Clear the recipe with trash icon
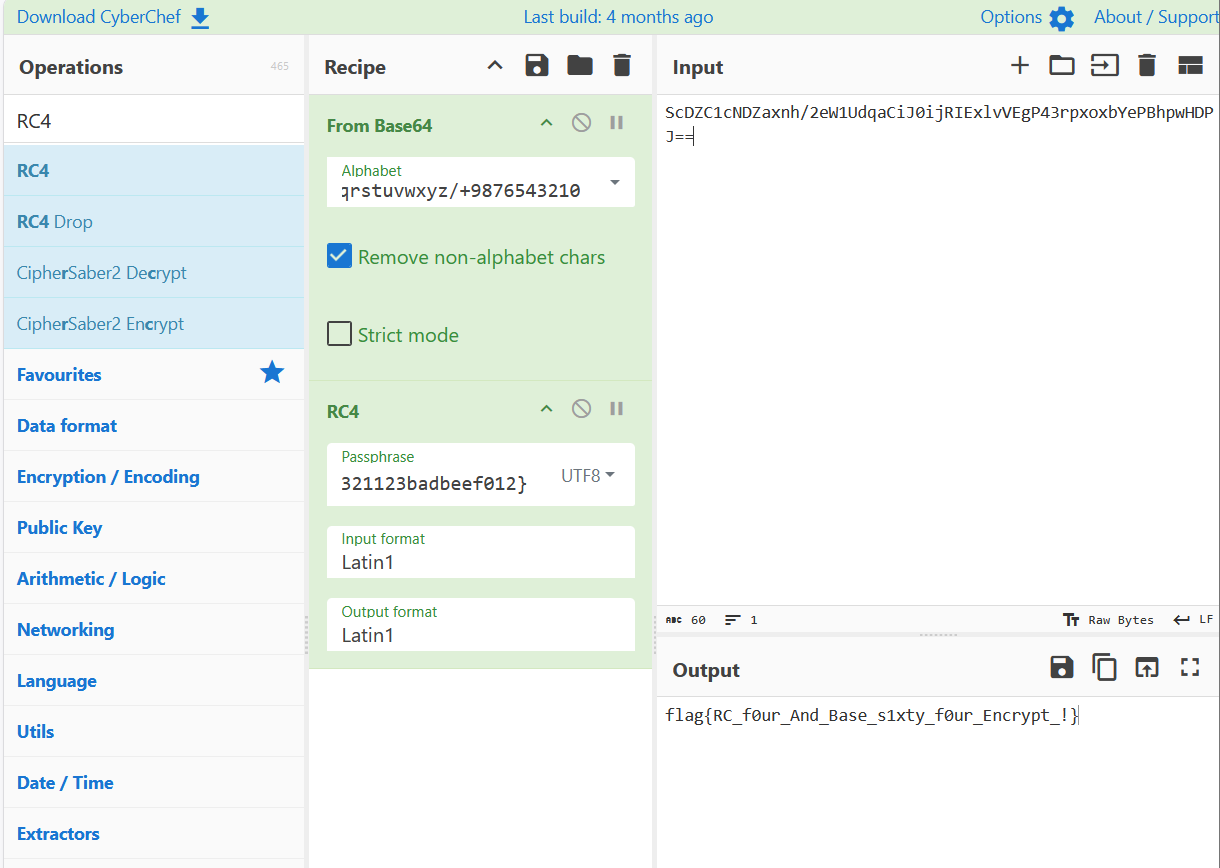The image size is (1220, 868). click(x=622, y=66)
